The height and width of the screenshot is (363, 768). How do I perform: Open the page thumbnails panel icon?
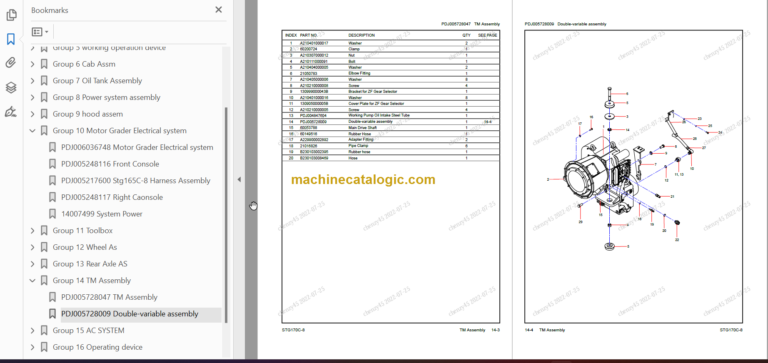(11, 15)
